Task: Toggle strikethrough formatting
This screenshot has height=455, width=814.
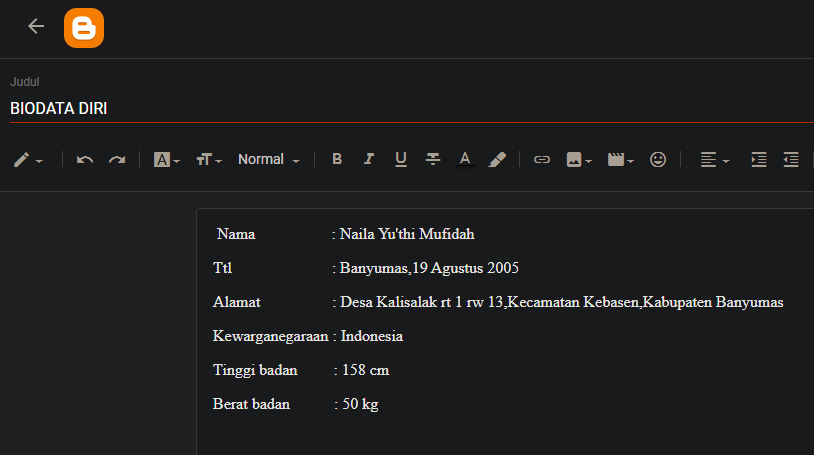Action: [432, 159]
